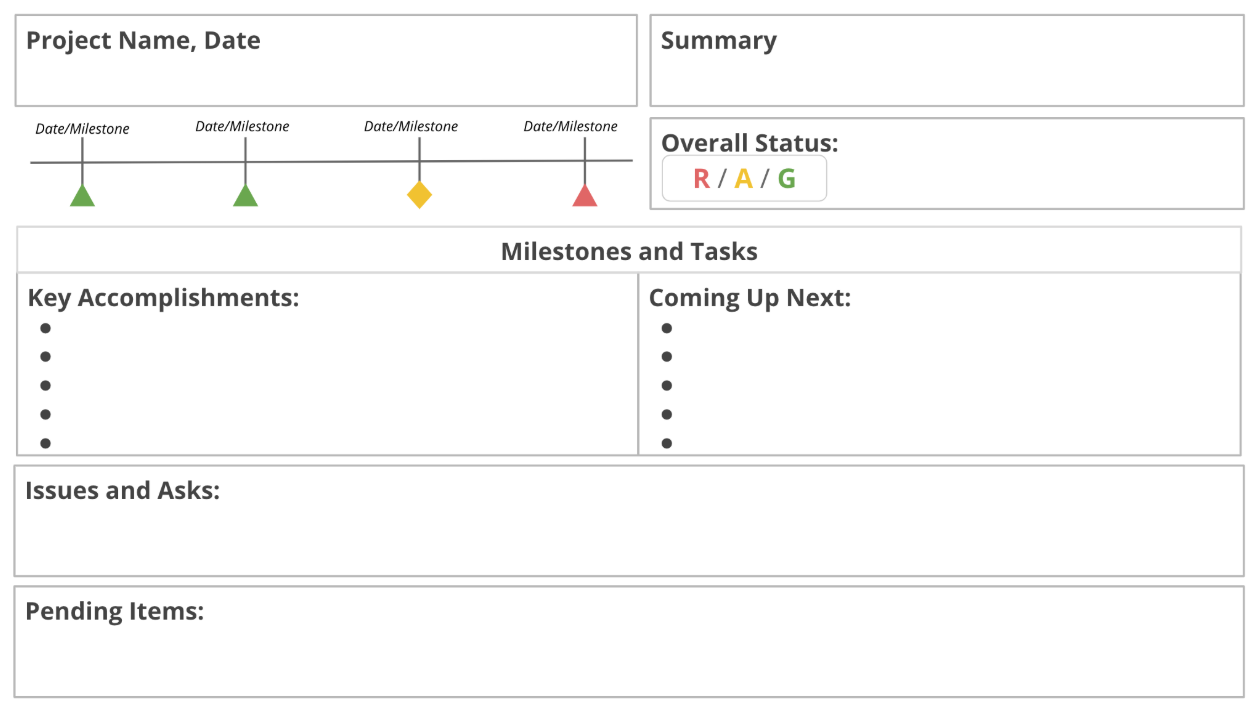Click the first Key Accomplishments bullet
Viewport: 1257px width, 713px height.
tap(45, 328)
